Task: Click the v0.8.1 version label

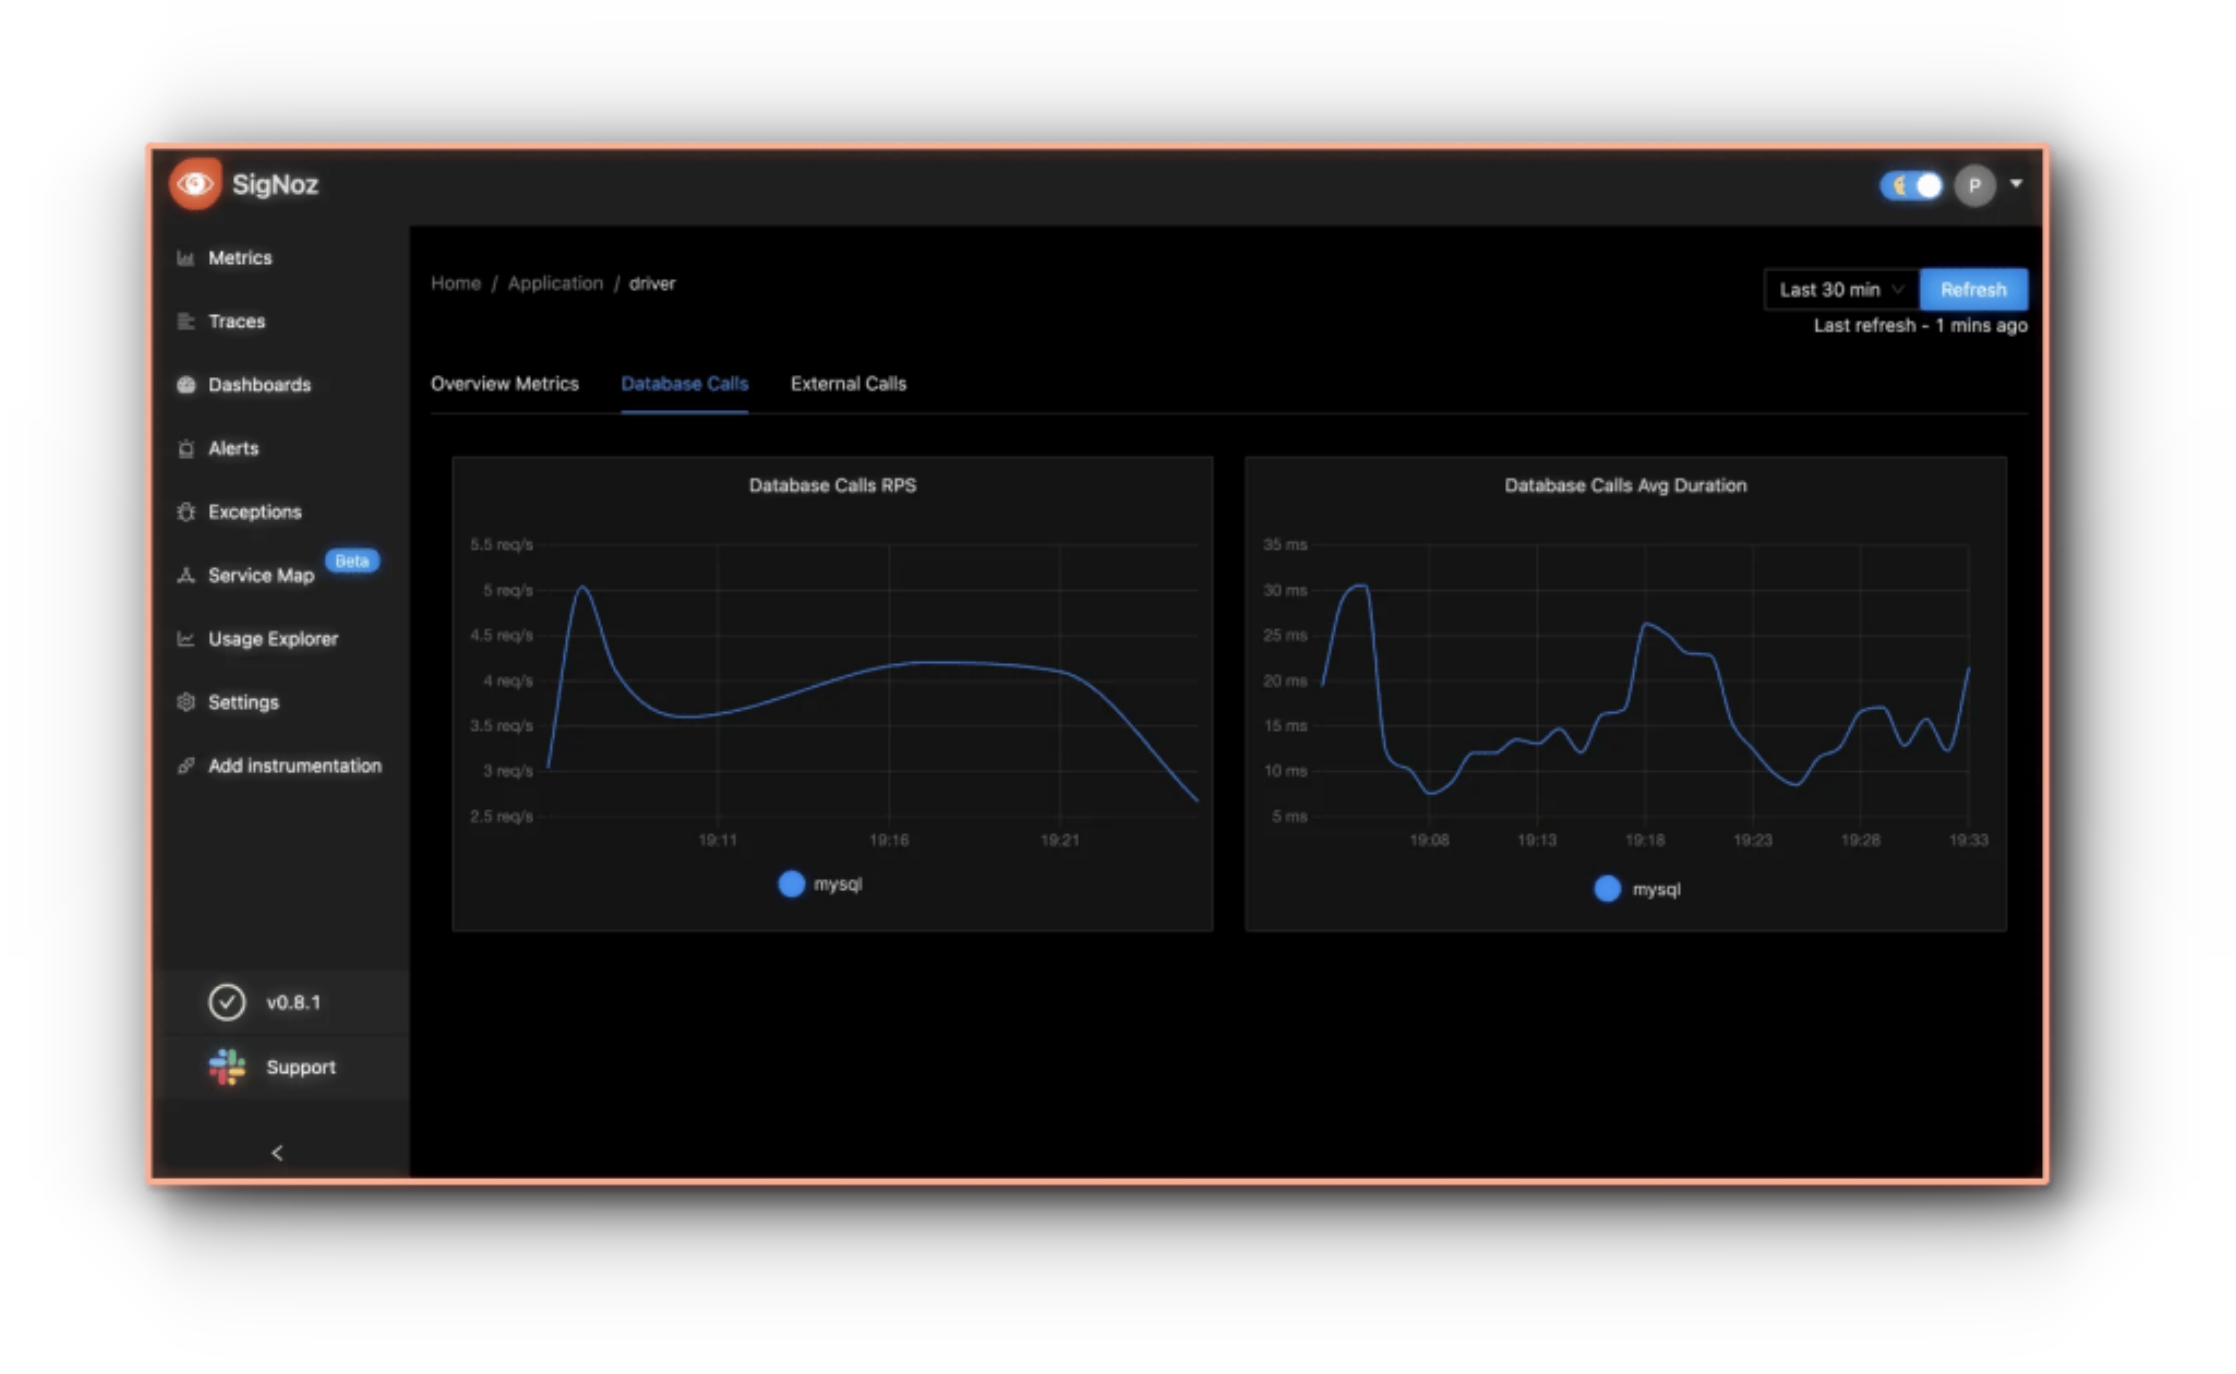Action: pos(294,1002)
